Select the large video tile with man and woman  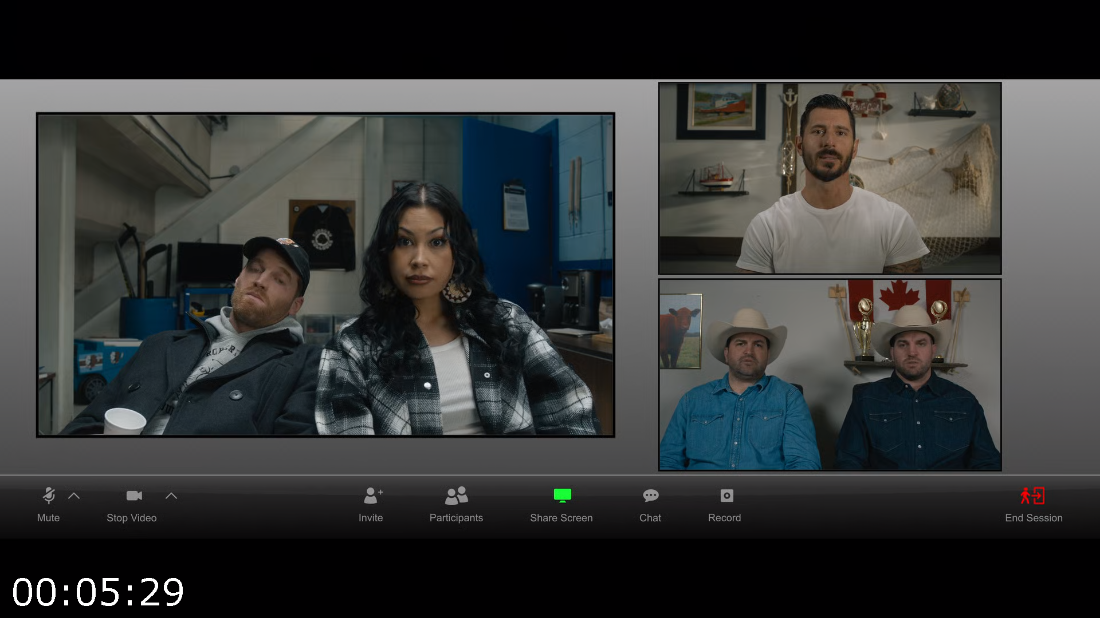pos(325,275)
